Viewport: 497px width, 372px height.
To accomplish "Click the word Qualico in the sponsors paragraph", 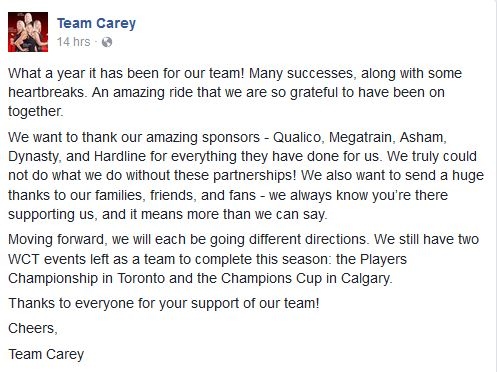I will pos(297,137).
